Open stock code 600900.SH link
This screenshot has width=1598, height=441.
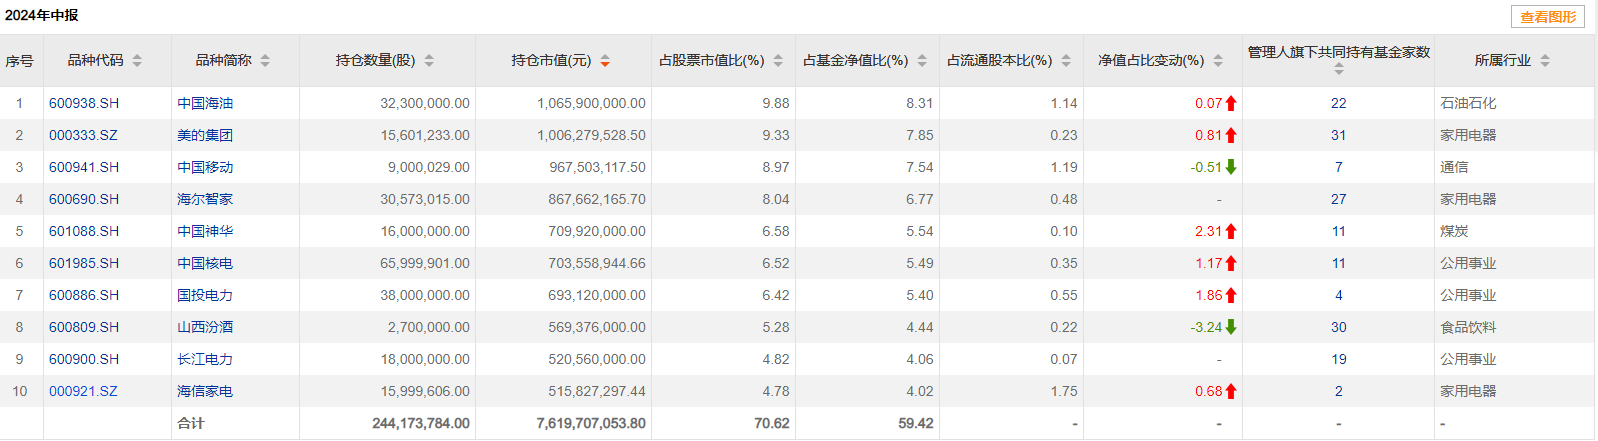point(84,359)
